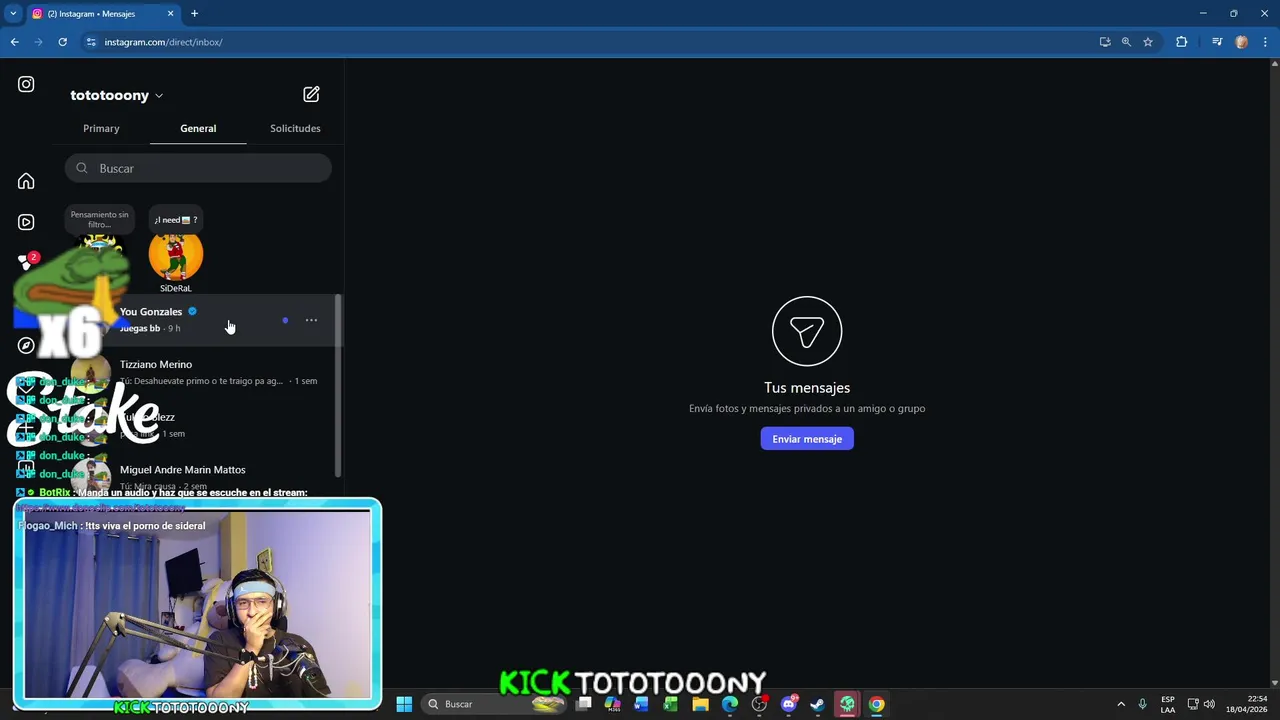
Task: Open the Solicitudes tab
Action: [295, 128]
